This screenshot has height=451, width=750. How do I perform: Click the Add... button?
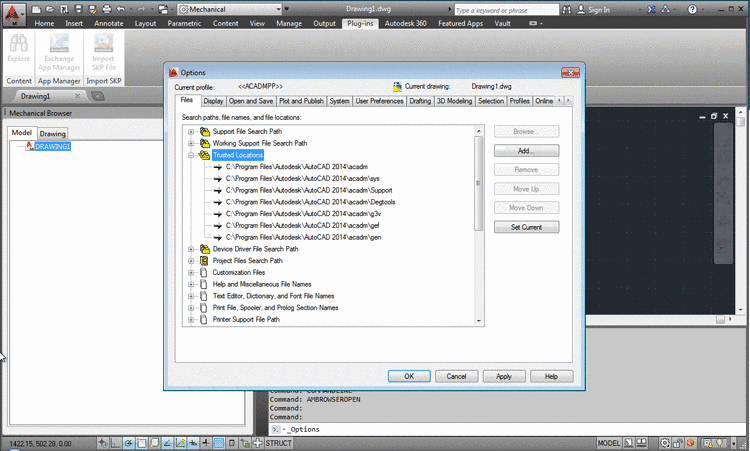(x=526, y=151)
